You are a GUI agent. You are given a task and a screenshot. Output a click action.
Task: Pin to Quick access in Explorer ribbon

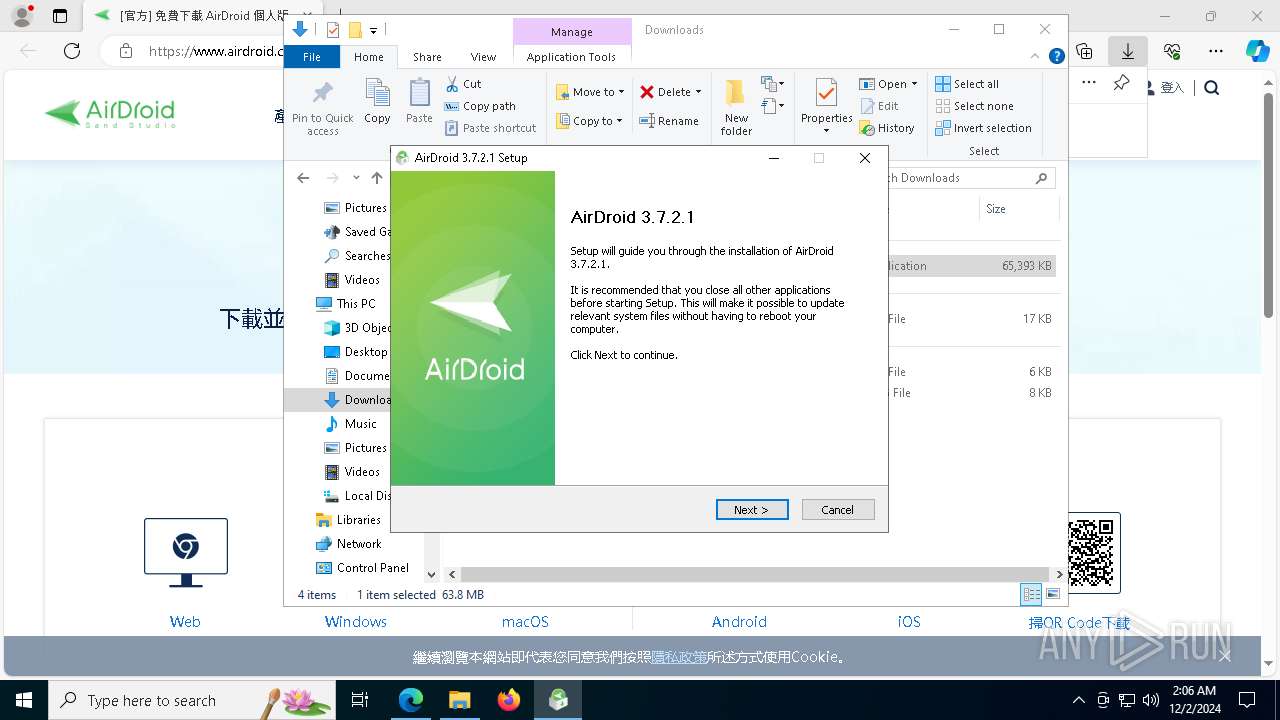tap(322, 107)
